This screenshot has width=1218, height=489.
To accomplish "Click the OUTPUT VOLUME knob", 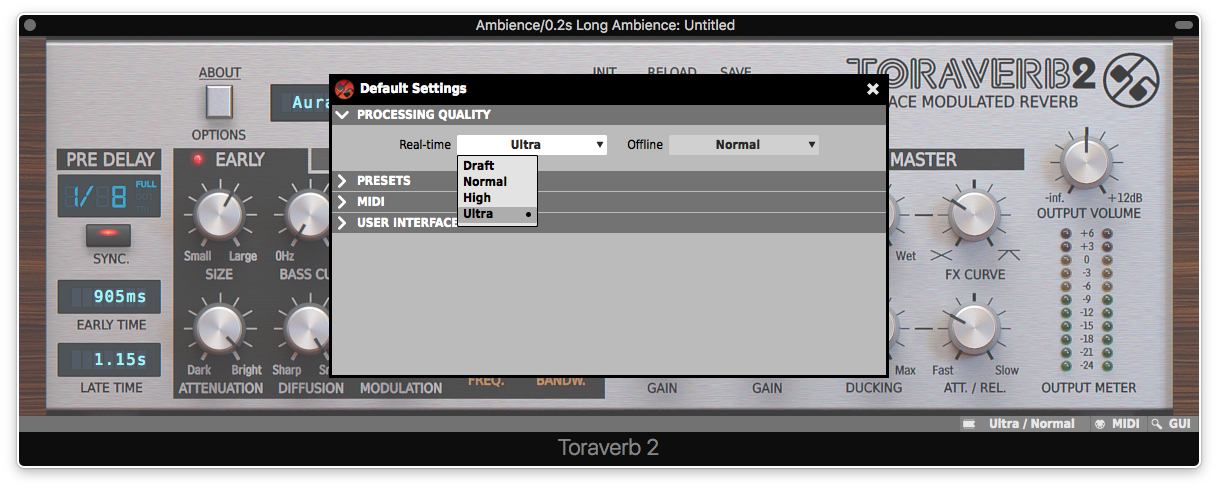I will (1087, 161).
